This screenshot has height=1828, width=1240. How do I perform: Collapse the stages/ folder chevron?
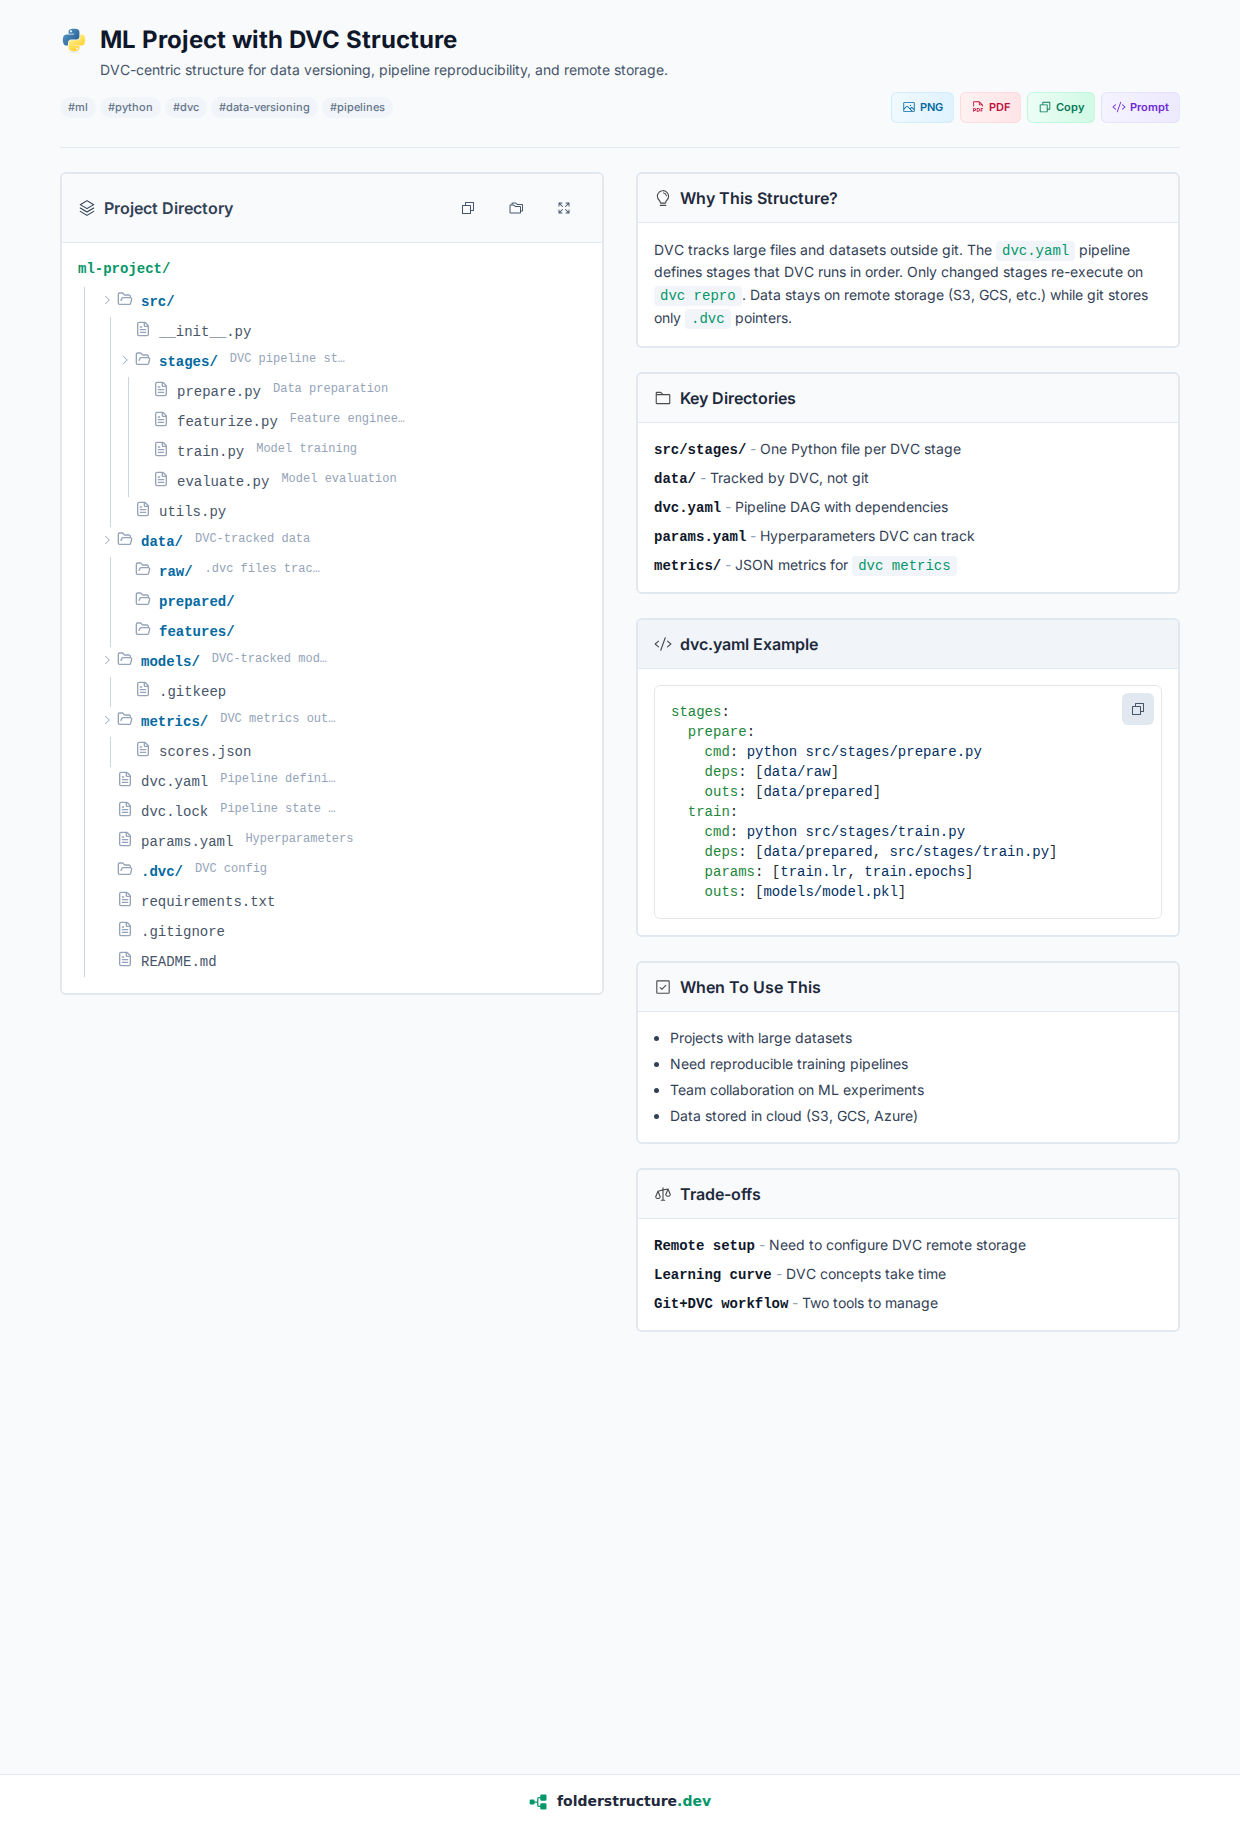pos(125,360)
